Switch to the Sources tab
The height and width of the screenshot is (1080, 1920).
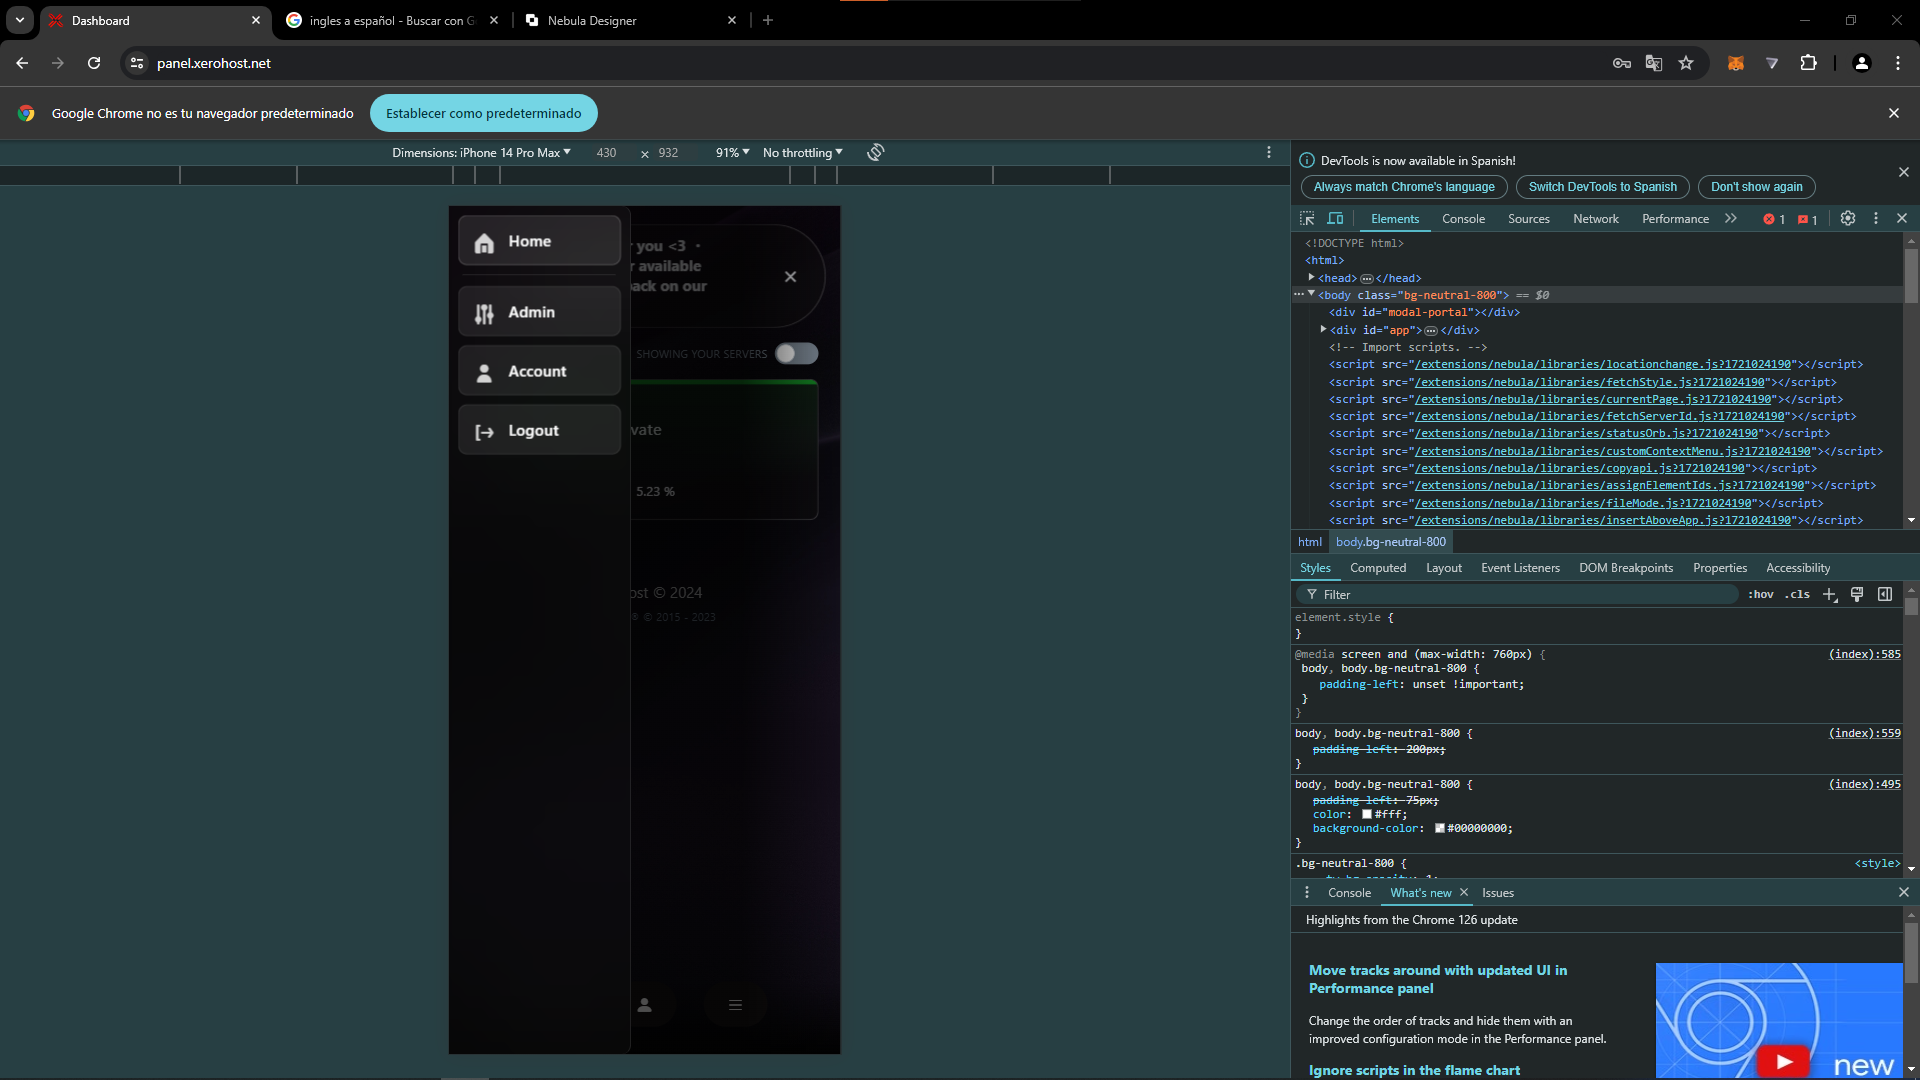1529,219
